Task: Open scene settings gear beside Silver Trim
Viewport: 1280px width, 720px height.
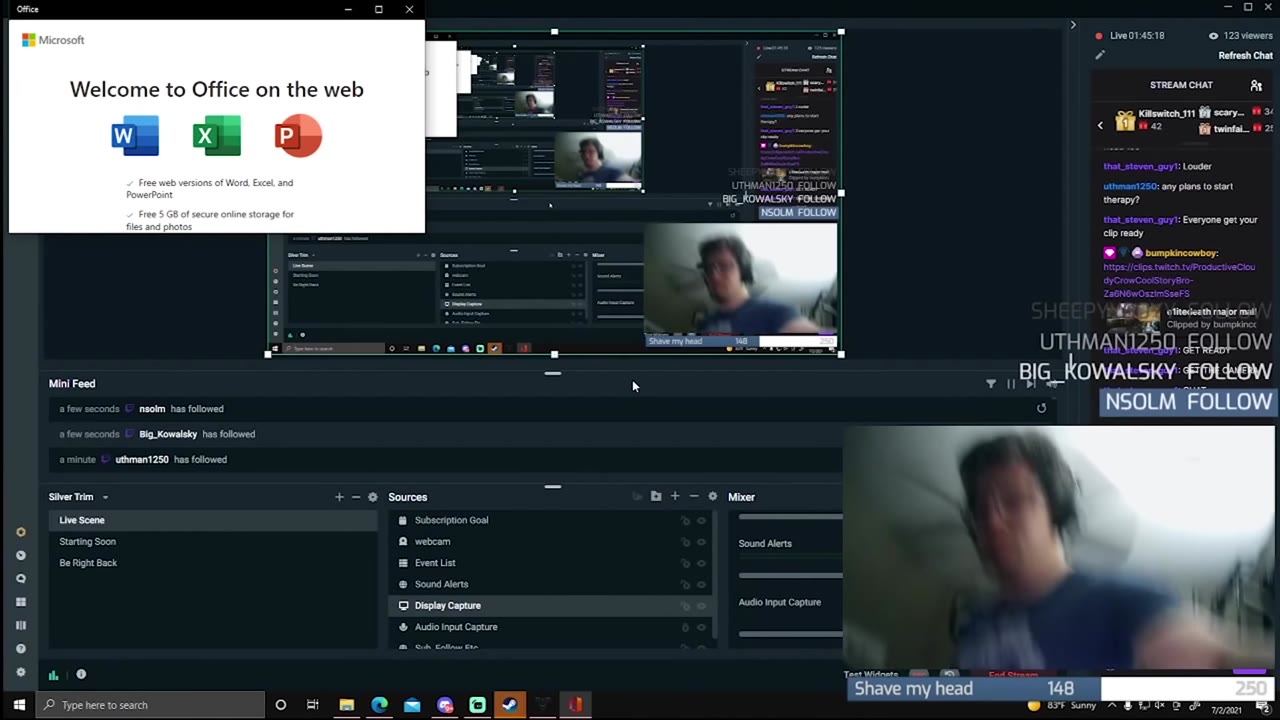Action: tap(373, 497)
